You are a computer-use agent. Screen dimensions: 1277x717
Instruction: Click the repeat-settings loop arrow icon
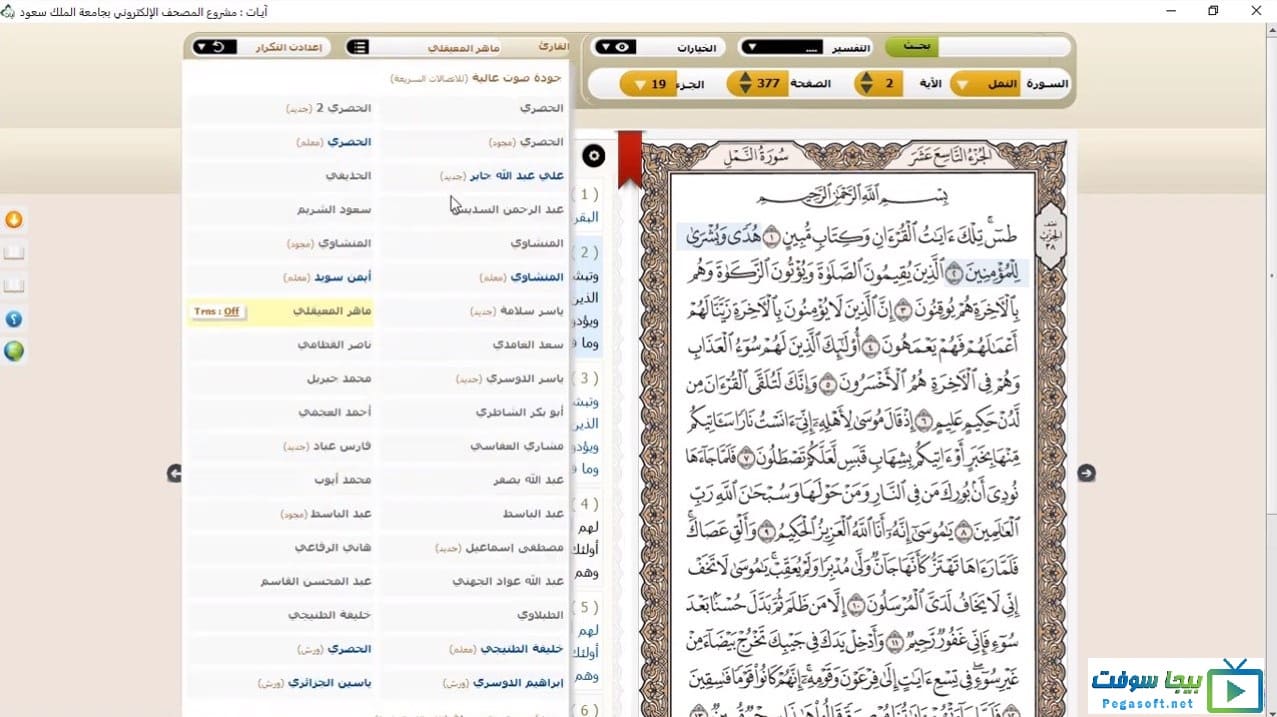point(217,47)
